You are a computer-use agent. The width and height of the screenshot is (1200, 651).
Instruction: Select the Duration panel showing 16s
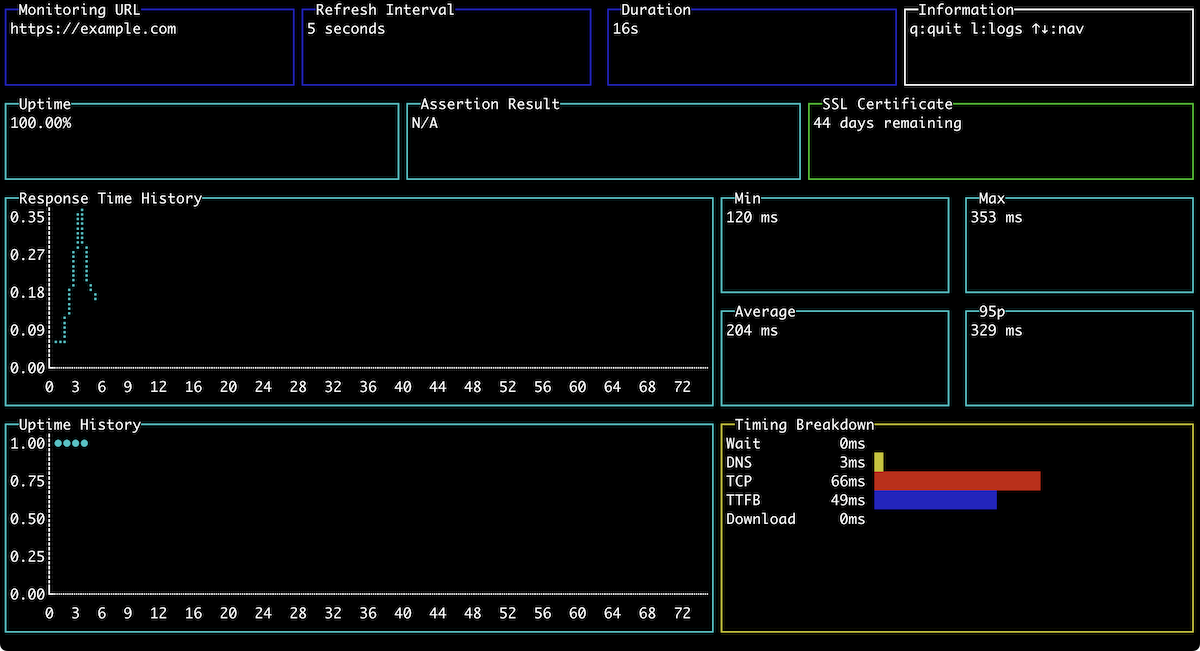[750, 45]
